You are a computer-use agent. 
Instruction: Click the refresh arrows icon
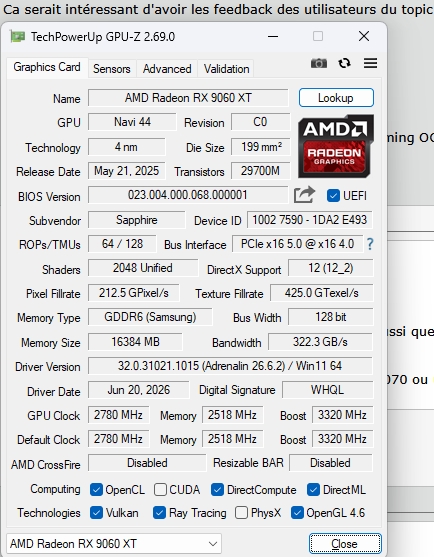[345, 63]
